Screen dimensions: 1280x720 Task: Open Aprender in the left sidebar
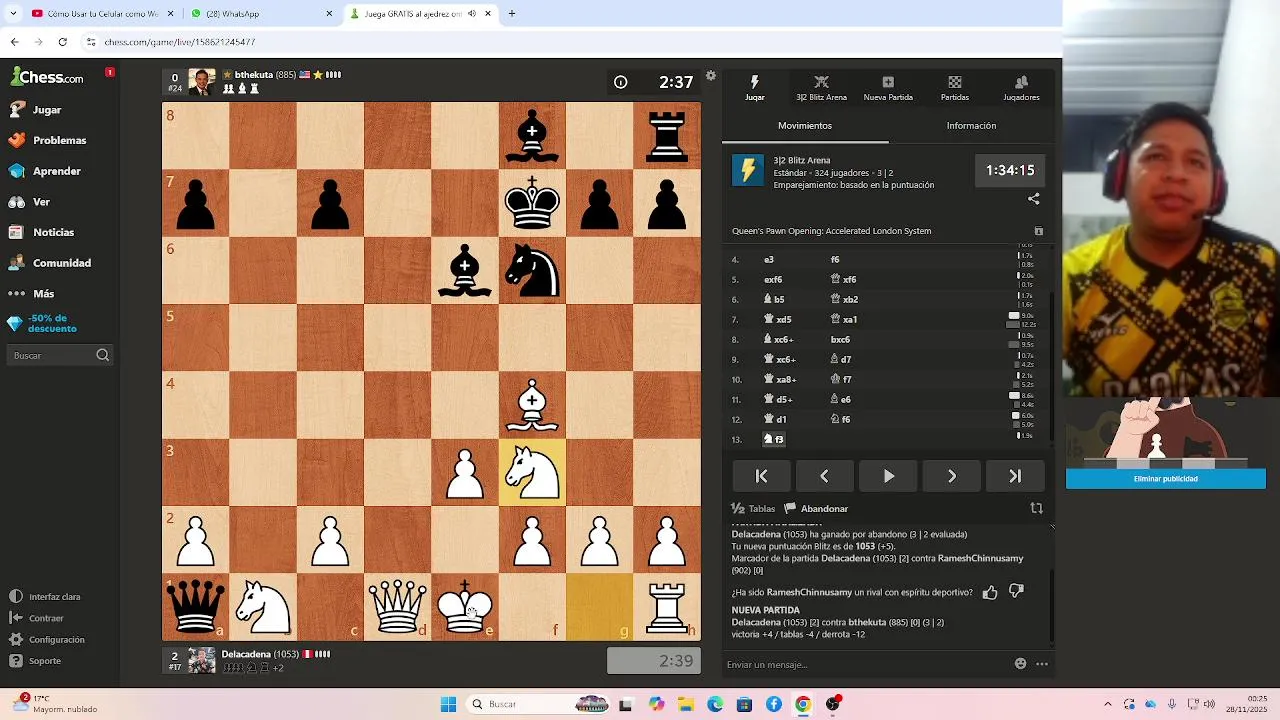[x=45, y=171]
